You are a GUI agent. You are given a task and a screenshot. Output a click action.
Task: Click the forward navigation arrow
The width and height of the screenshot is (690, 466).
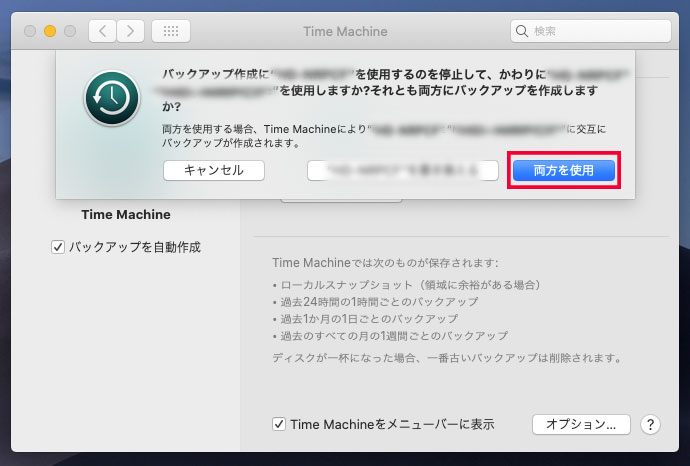tap(130, 31)
